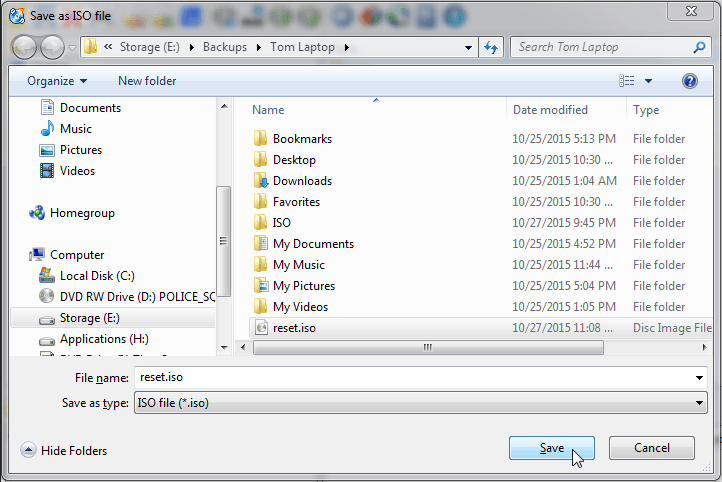Expand the view options dropdown arrow
The height and width of the screenshot is (482, 722).
648,81
